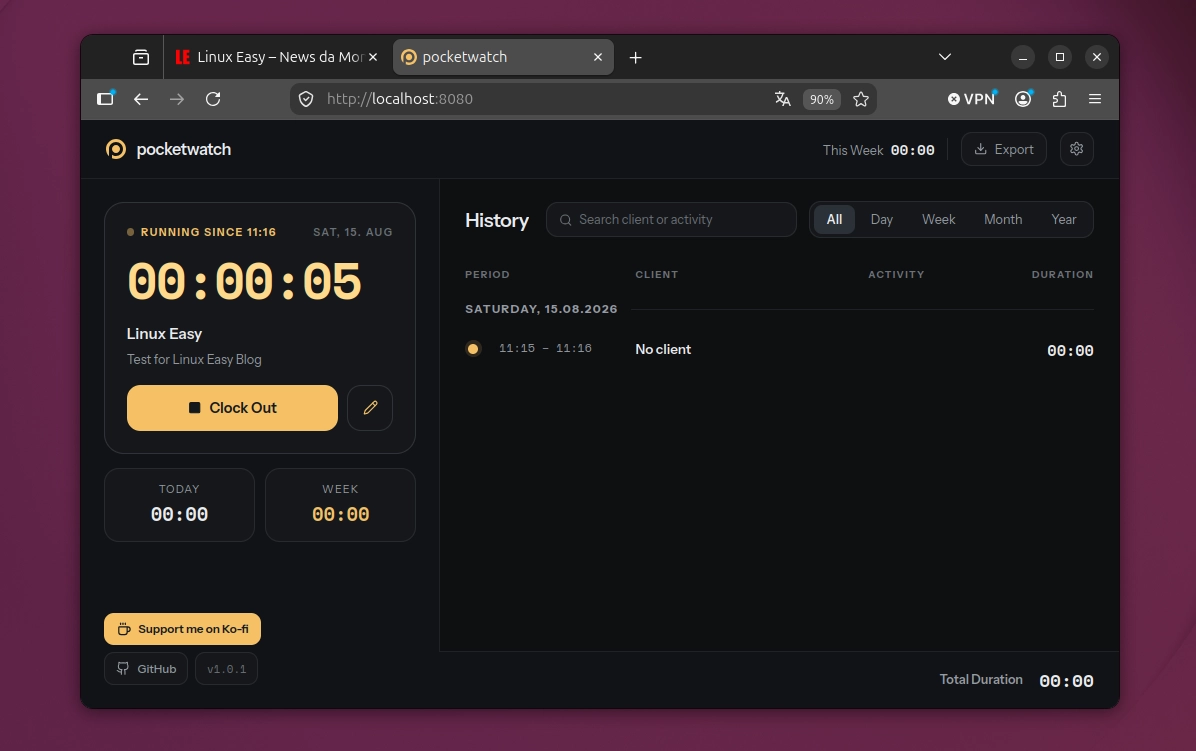Focus the Search client or activity field
The image size is (1196, 751).
[671, 220]
